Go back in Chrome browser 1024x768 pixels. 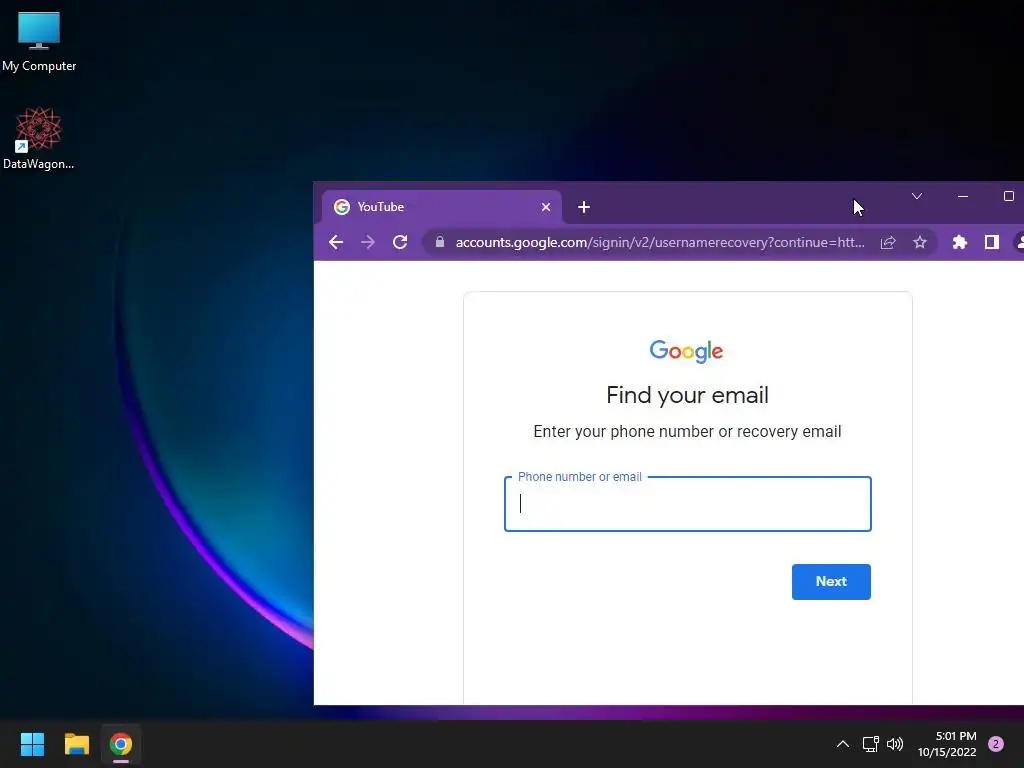click(x=336, y=242)
